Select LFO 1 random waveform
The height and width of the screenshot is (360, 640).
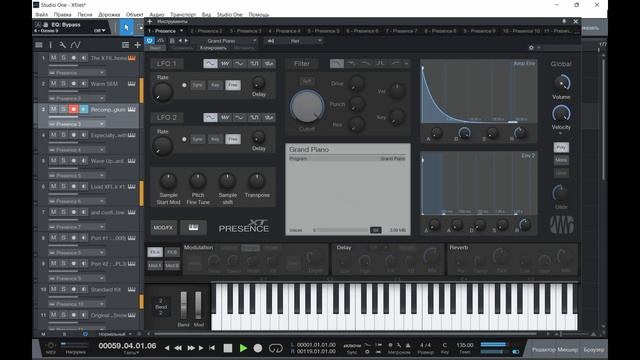click(x=269, y=64)
